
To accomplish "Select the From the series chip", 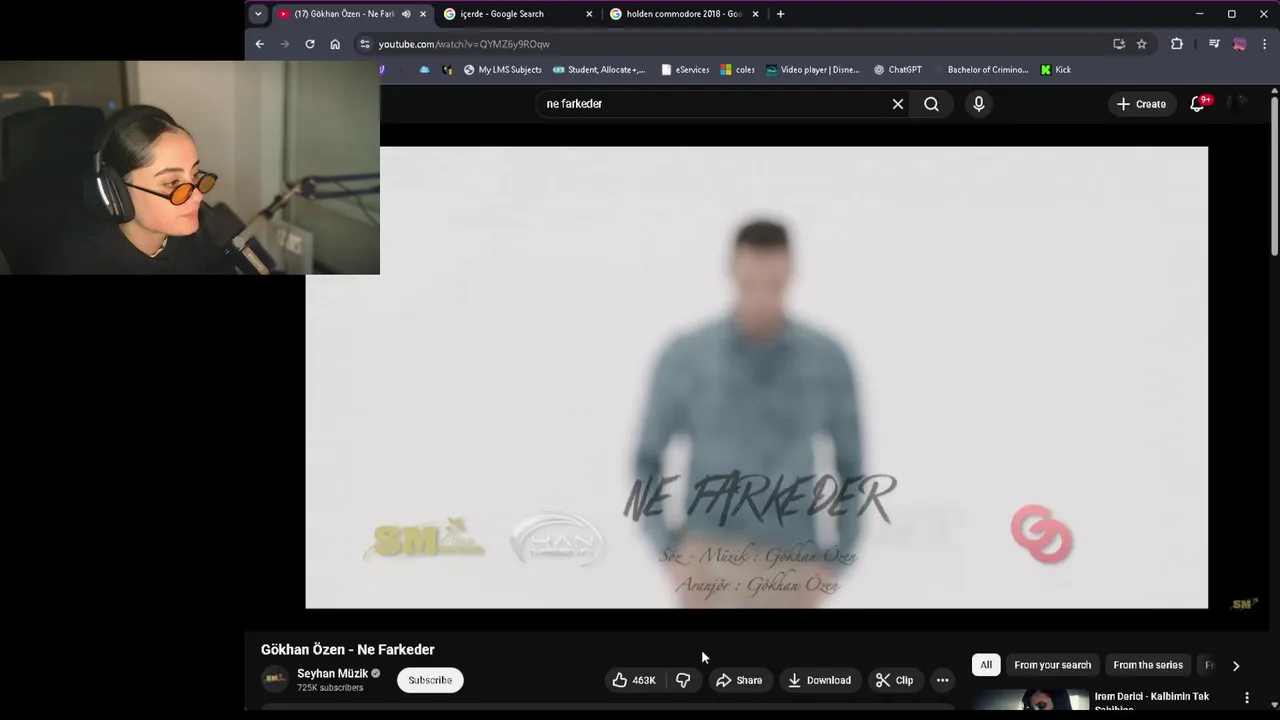I will click(x=1148, y=665).
